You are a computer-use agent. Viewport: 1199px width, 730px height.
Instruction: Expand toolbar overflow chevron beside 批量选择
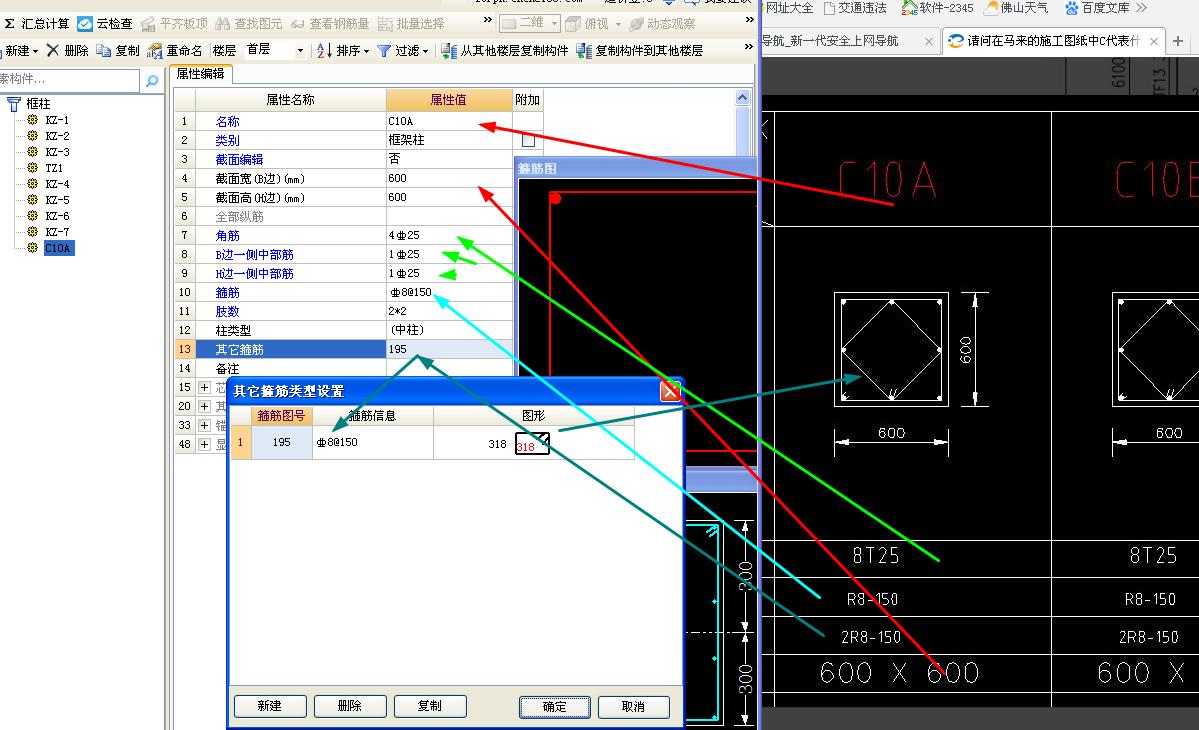coord(488,21)
